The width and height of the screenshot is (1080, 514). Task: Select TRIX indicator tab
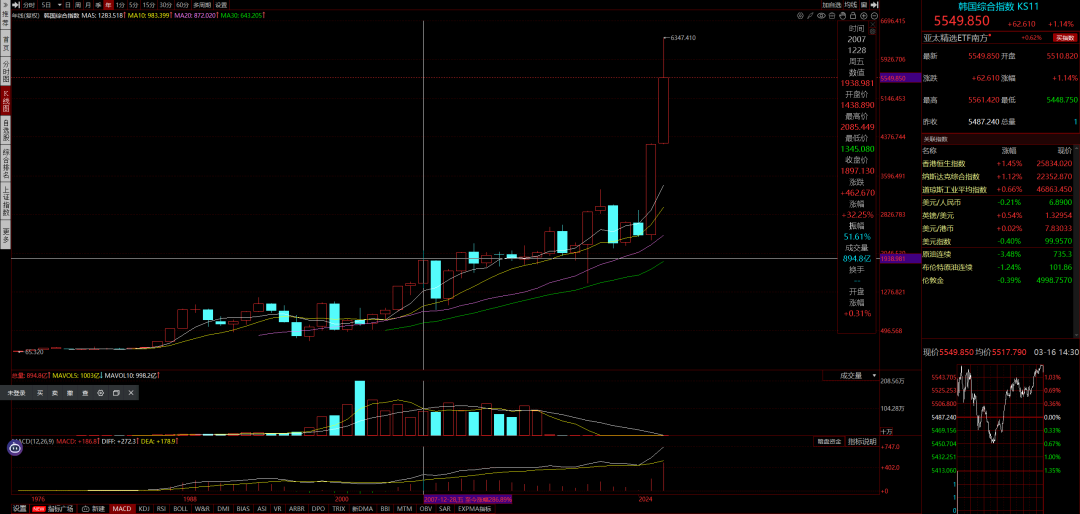point(339,508)
